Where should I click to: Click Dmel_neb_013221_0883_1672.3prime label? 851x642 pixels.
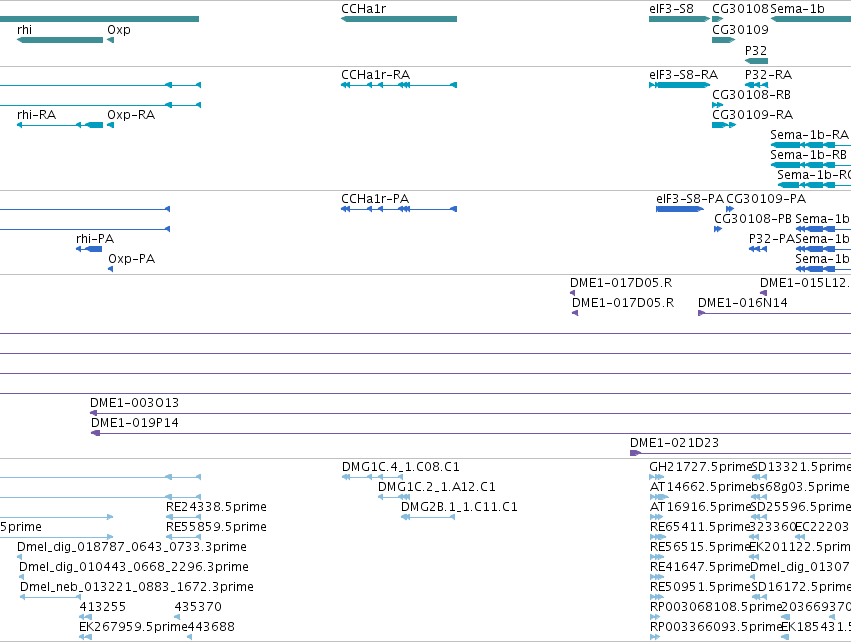[x=137, y=587]
